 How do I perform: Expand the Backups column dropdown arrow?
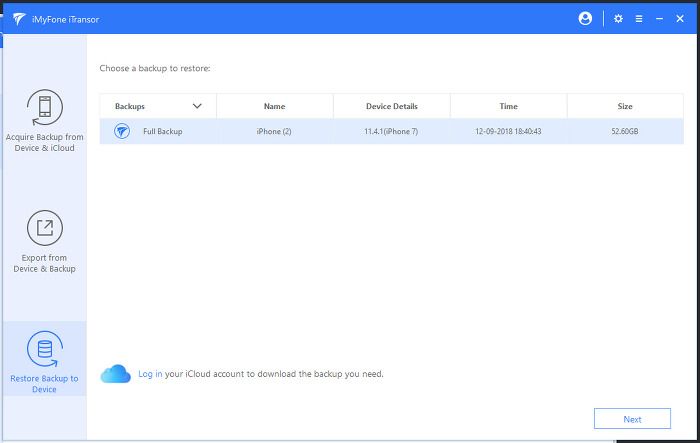point(197,106)
